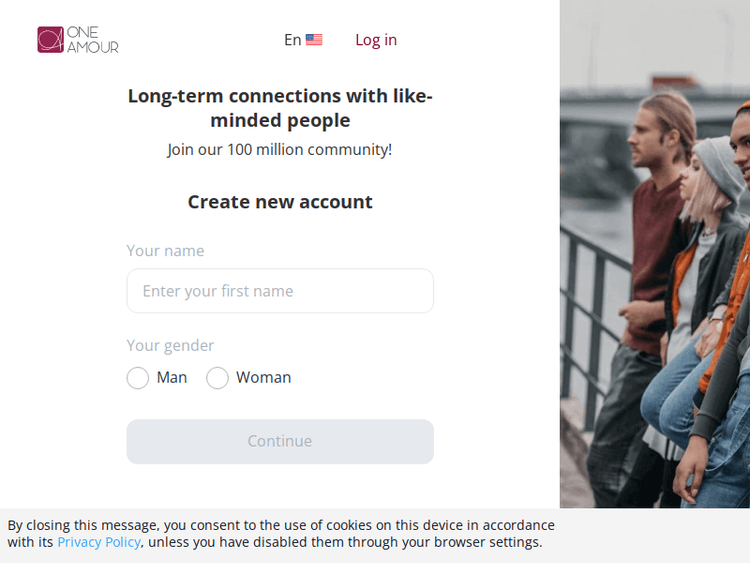Click the Woman gender label text
Screen dimensions: 750x563
pos(264,378)
